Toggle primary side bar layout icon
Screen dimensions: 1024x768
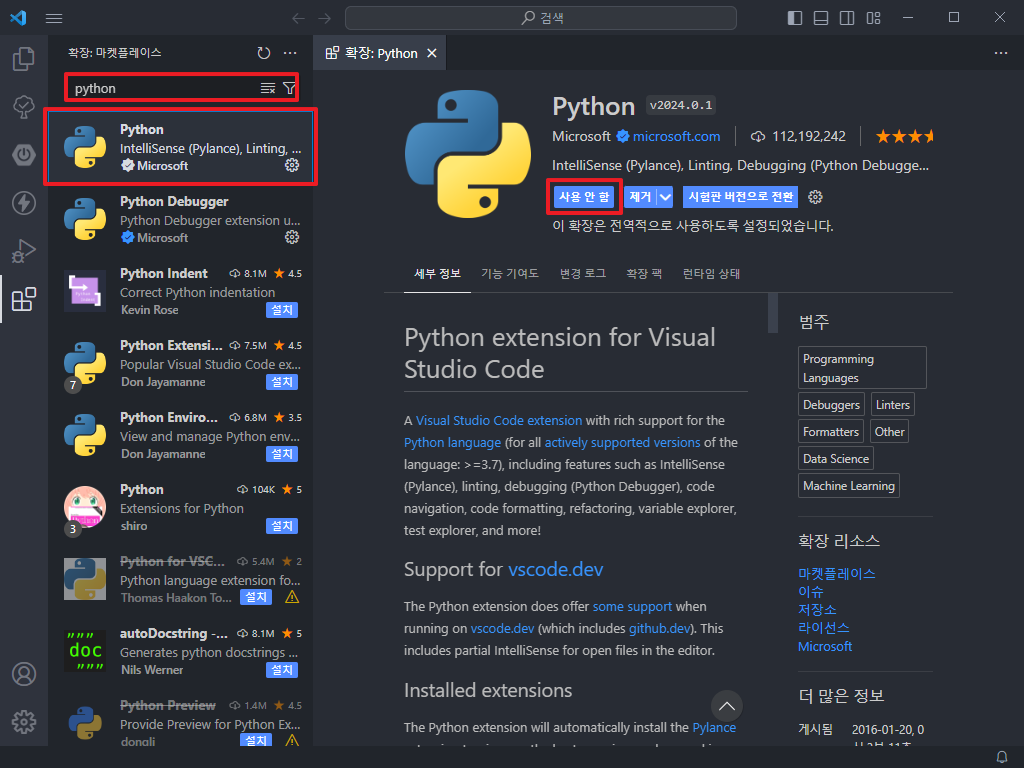pos(795,18)
